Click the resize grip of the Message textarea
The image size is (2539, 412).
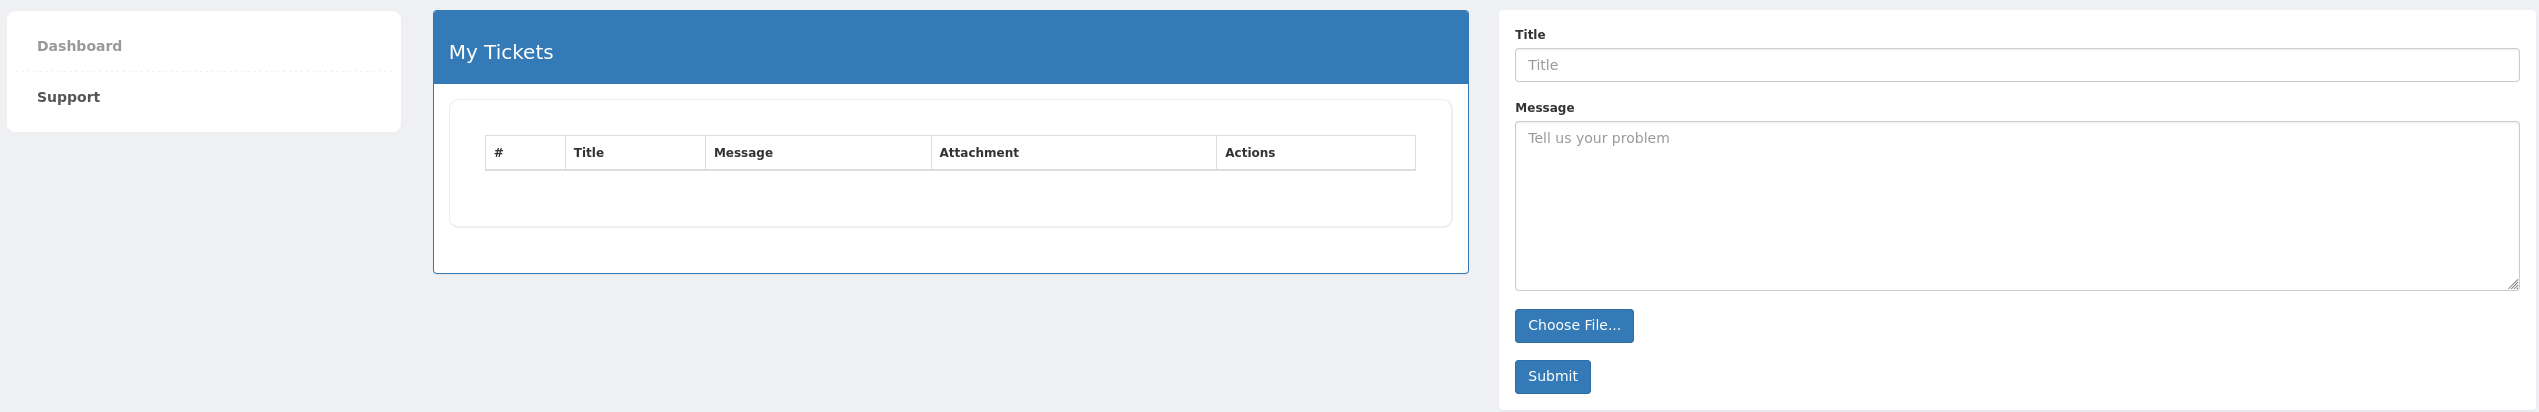click(2512, 284)
